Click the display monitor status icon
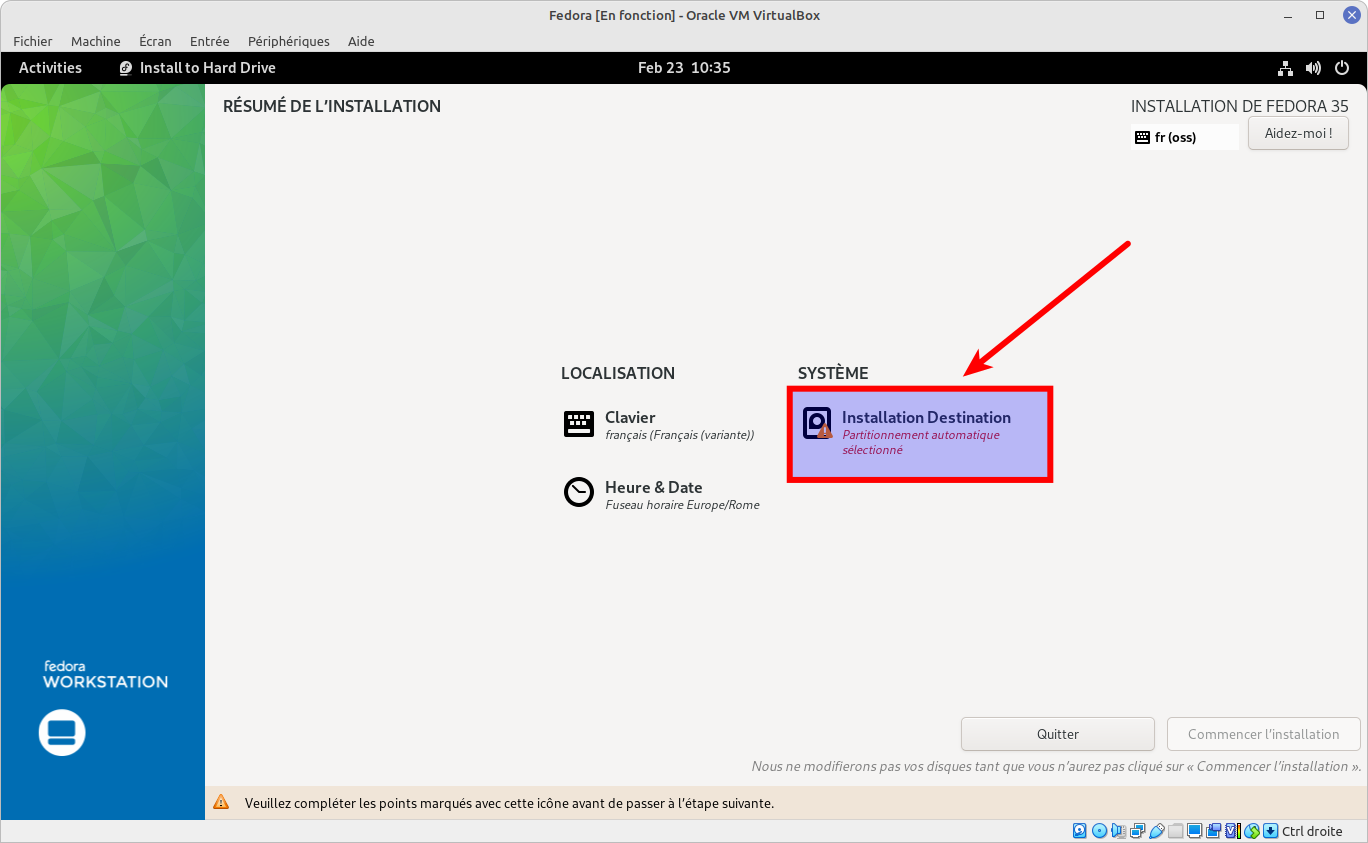1368x843 pixels. pos(1195,831)
